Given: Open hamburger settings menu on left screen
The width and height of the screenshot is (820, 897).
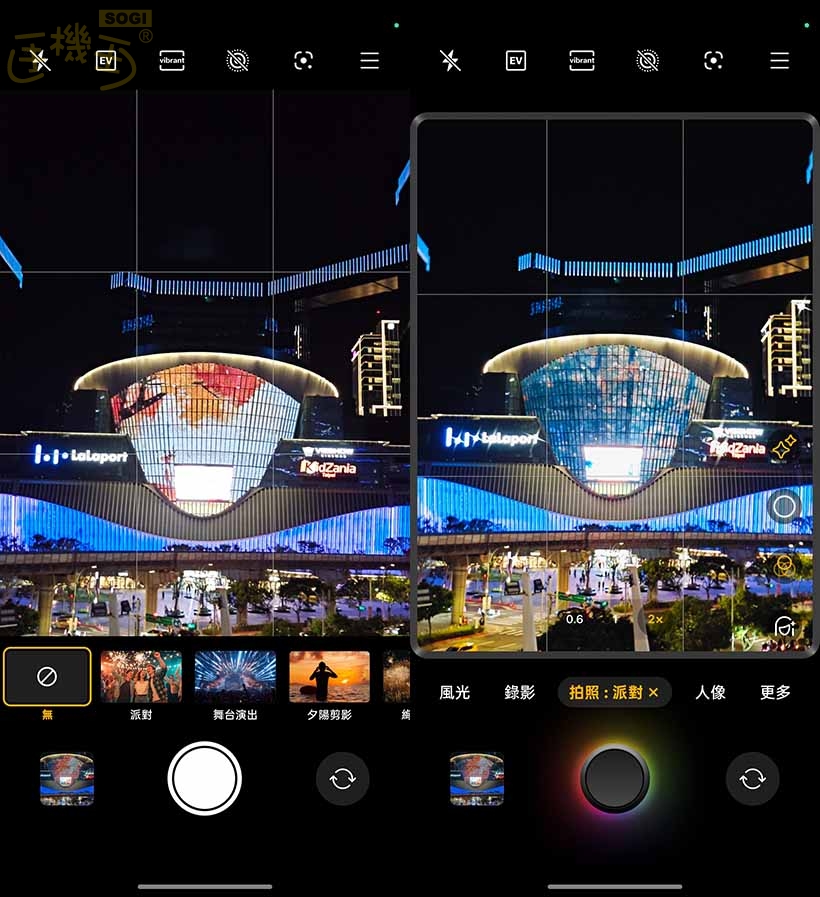Looking at the screenshot, I should click(369, 61).
